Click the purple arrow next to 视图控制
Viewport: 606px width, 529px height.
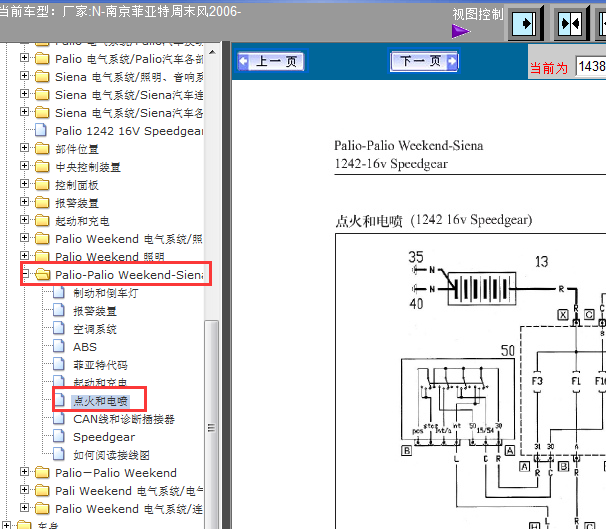[x=460, y=31]
